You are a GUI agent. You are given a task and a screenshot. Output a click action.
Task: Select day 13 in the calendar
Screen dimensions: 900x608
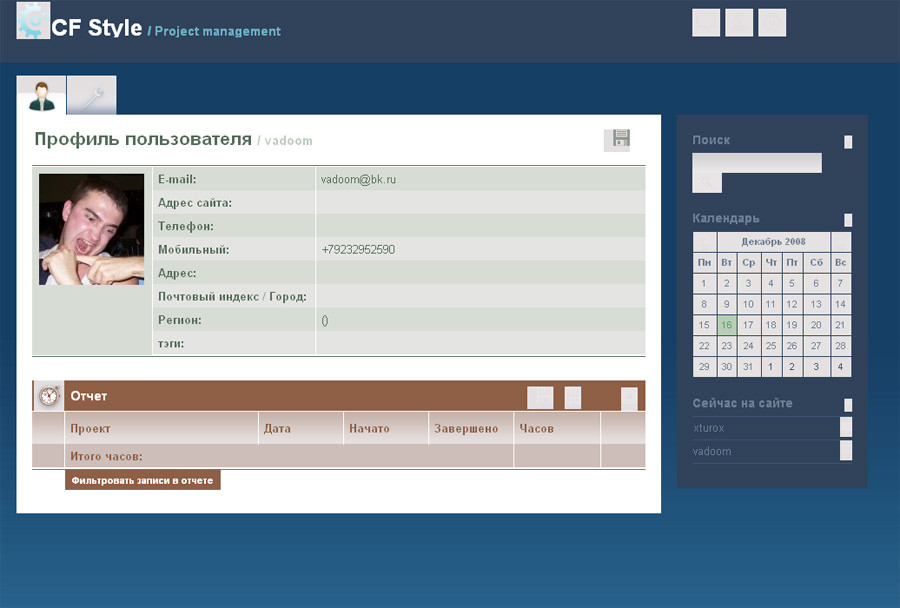pos(816,304)
